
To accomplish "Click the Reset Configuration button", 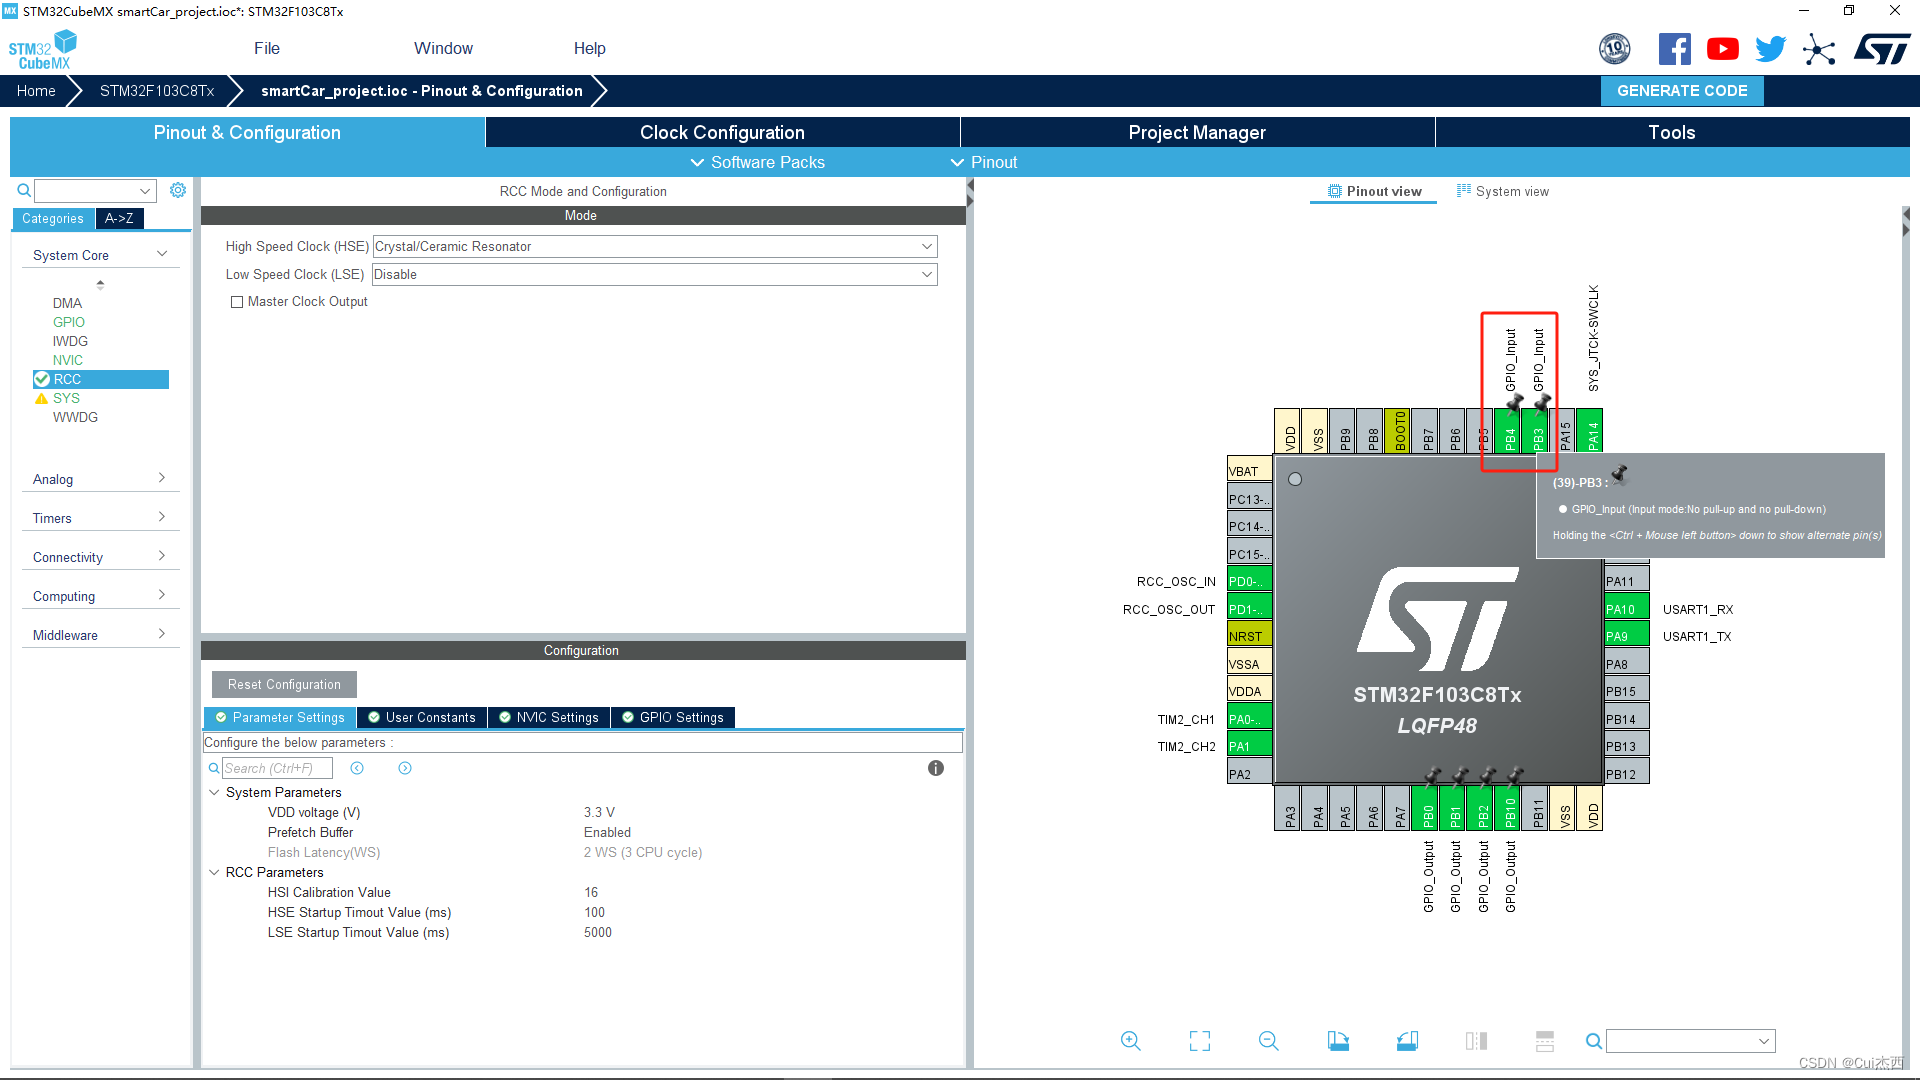I will pos(284,685).
